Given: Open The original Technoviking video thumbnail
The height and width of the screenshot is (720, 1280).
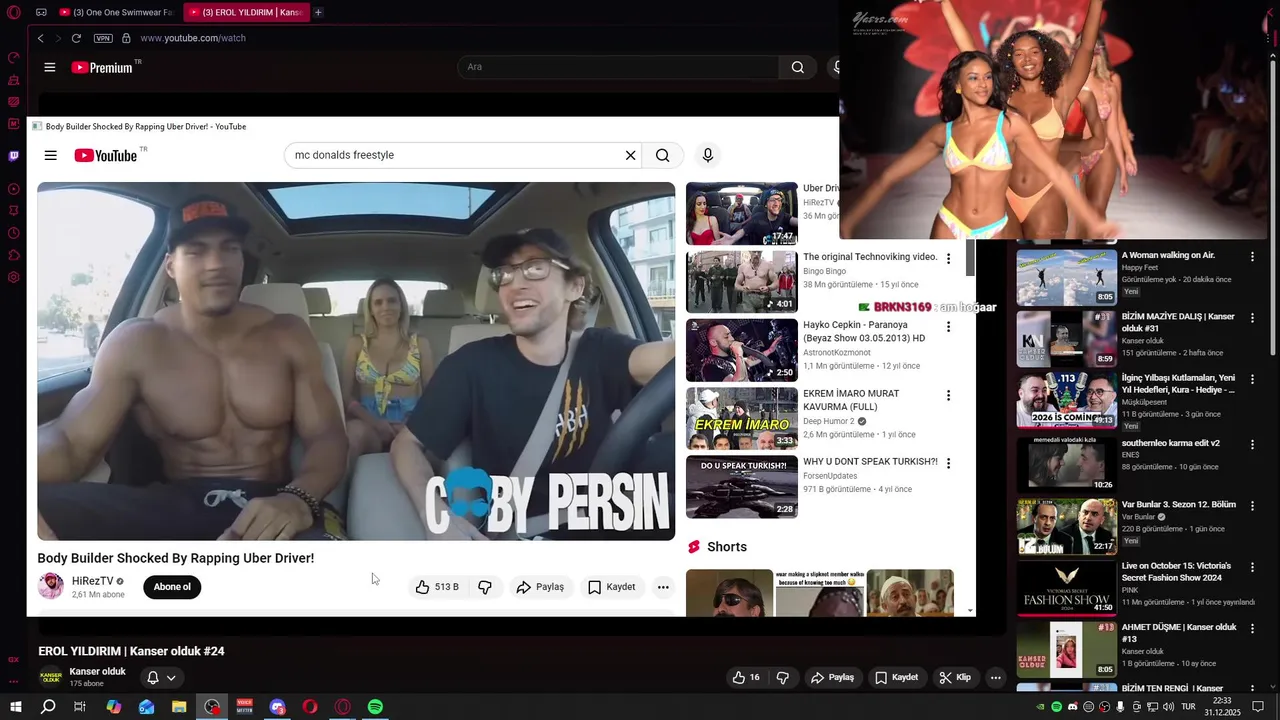Looking at the screenshot, I should pyautogui.click(x=741, y=281).
